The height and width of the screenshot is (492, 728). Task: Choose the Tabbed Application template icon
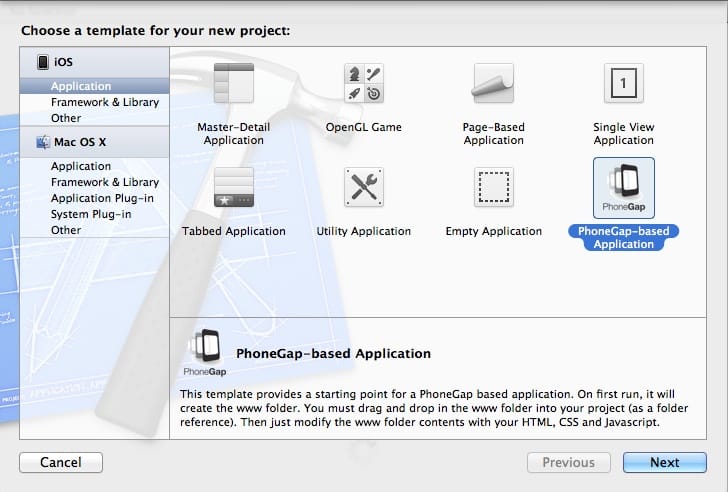point(234,187)
